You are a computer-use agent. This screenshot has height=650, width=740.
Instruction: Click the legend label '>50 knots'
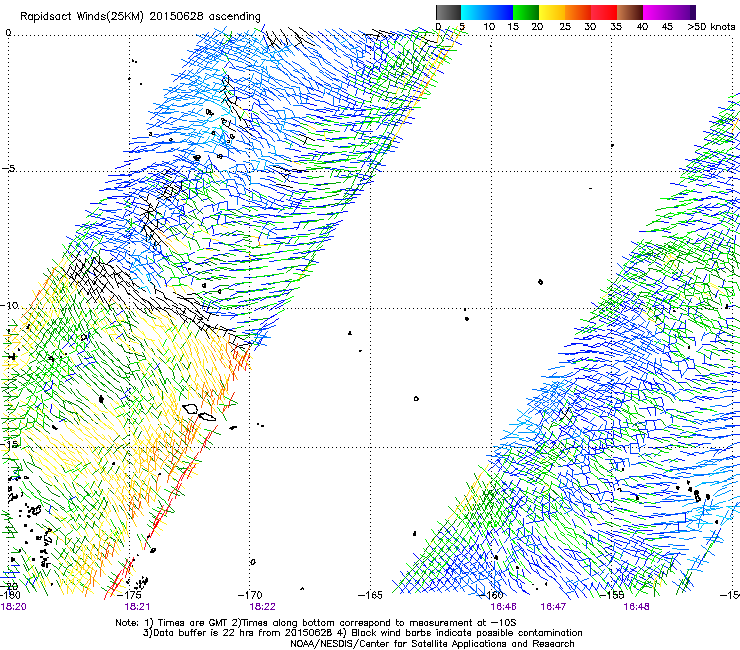[711, 27]
